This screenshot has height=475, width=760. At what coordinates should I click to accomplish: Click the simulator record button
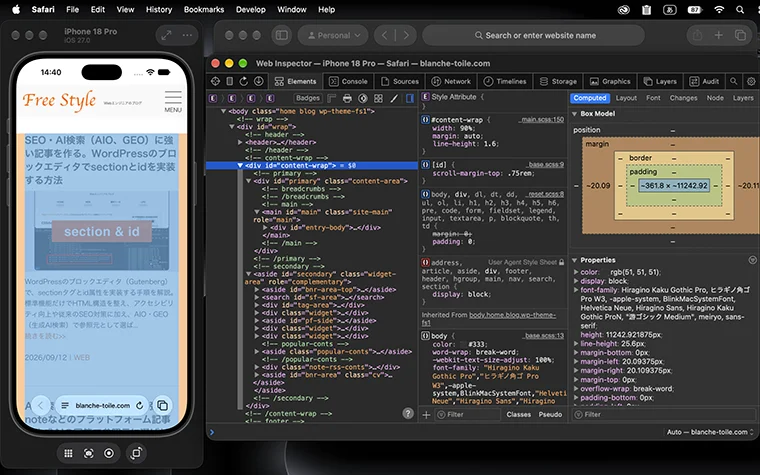tap(109, 453)
